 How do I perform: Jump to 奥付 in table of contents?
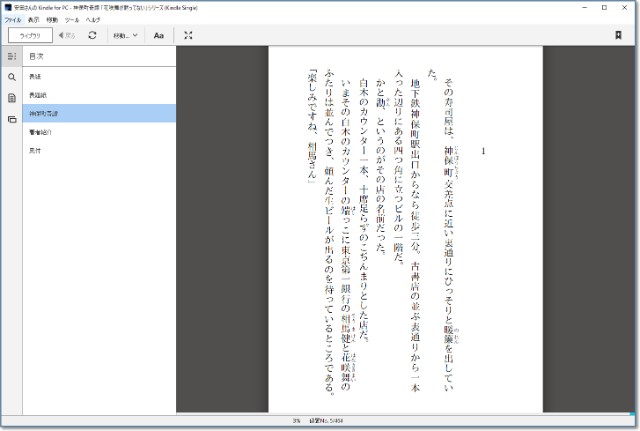[x=36, y=150]
